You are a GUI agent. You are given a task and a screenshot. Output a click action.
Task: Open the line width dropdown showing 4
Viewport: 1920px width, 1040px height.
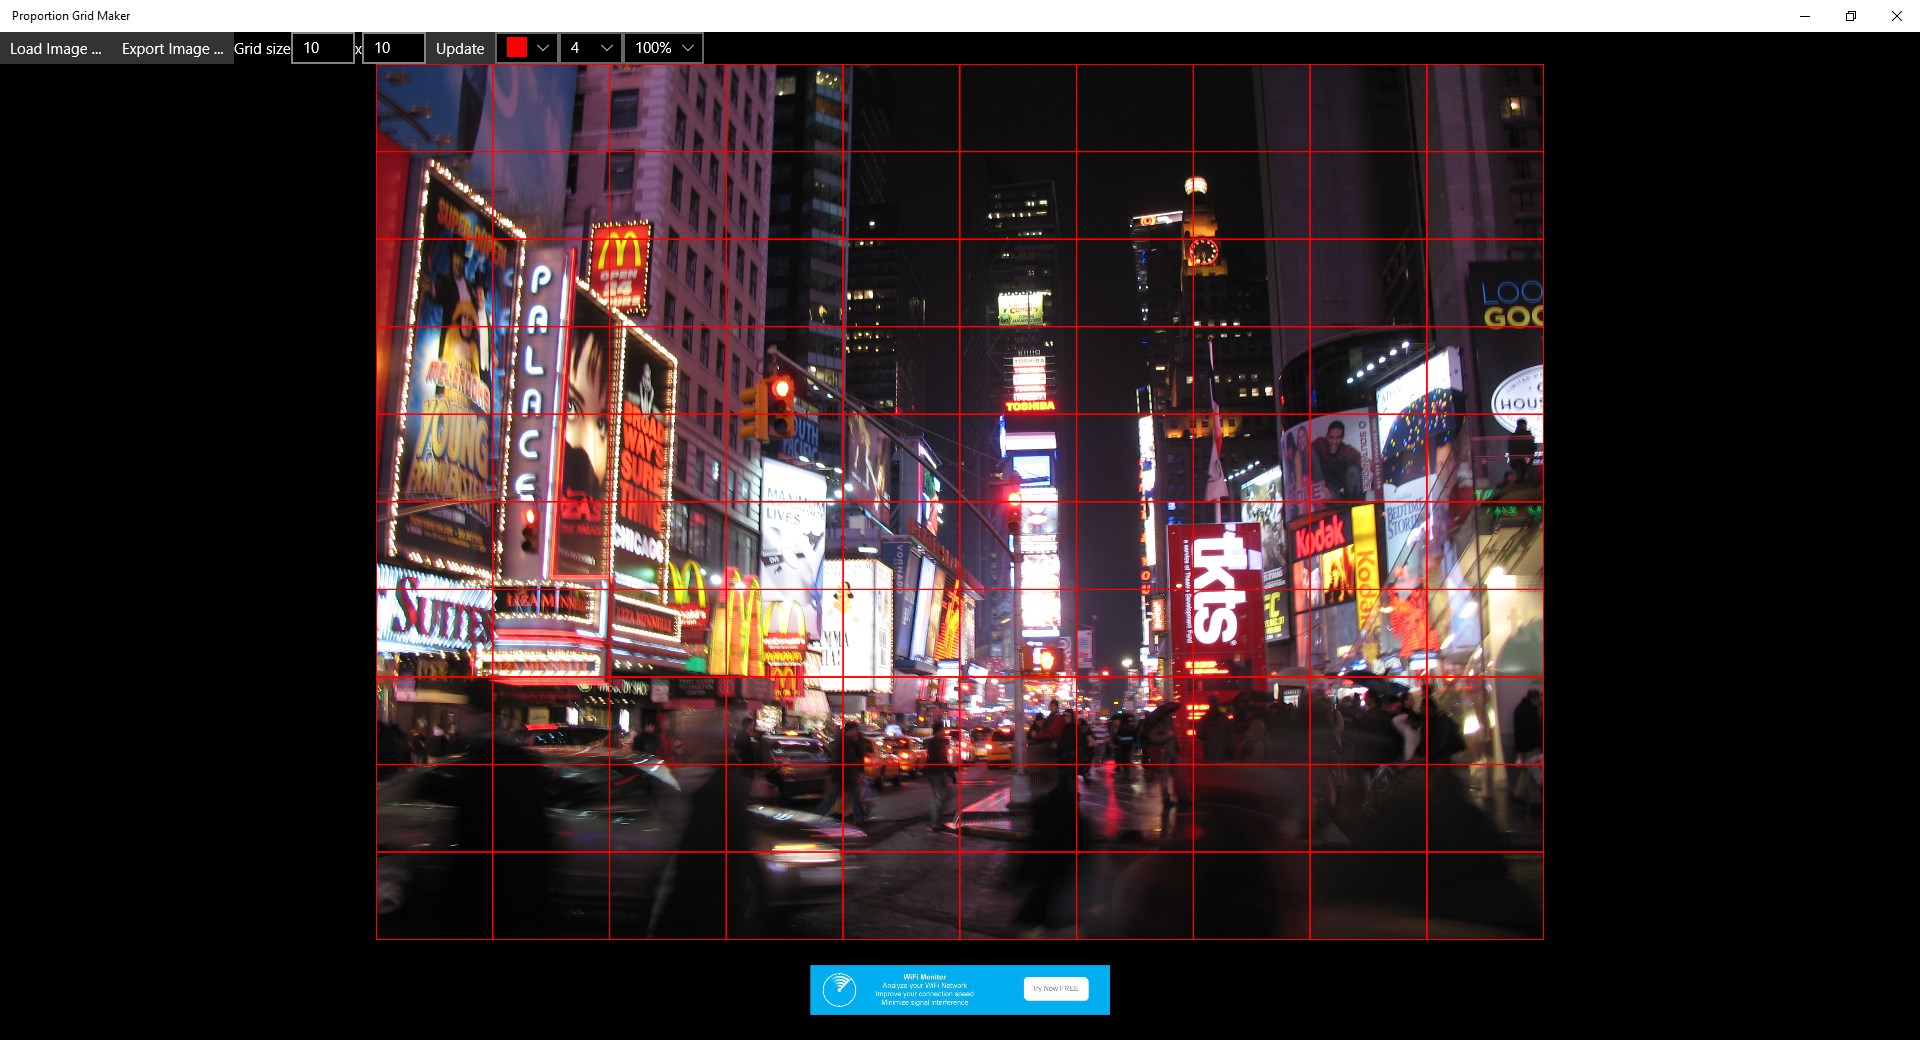[590, 47]
